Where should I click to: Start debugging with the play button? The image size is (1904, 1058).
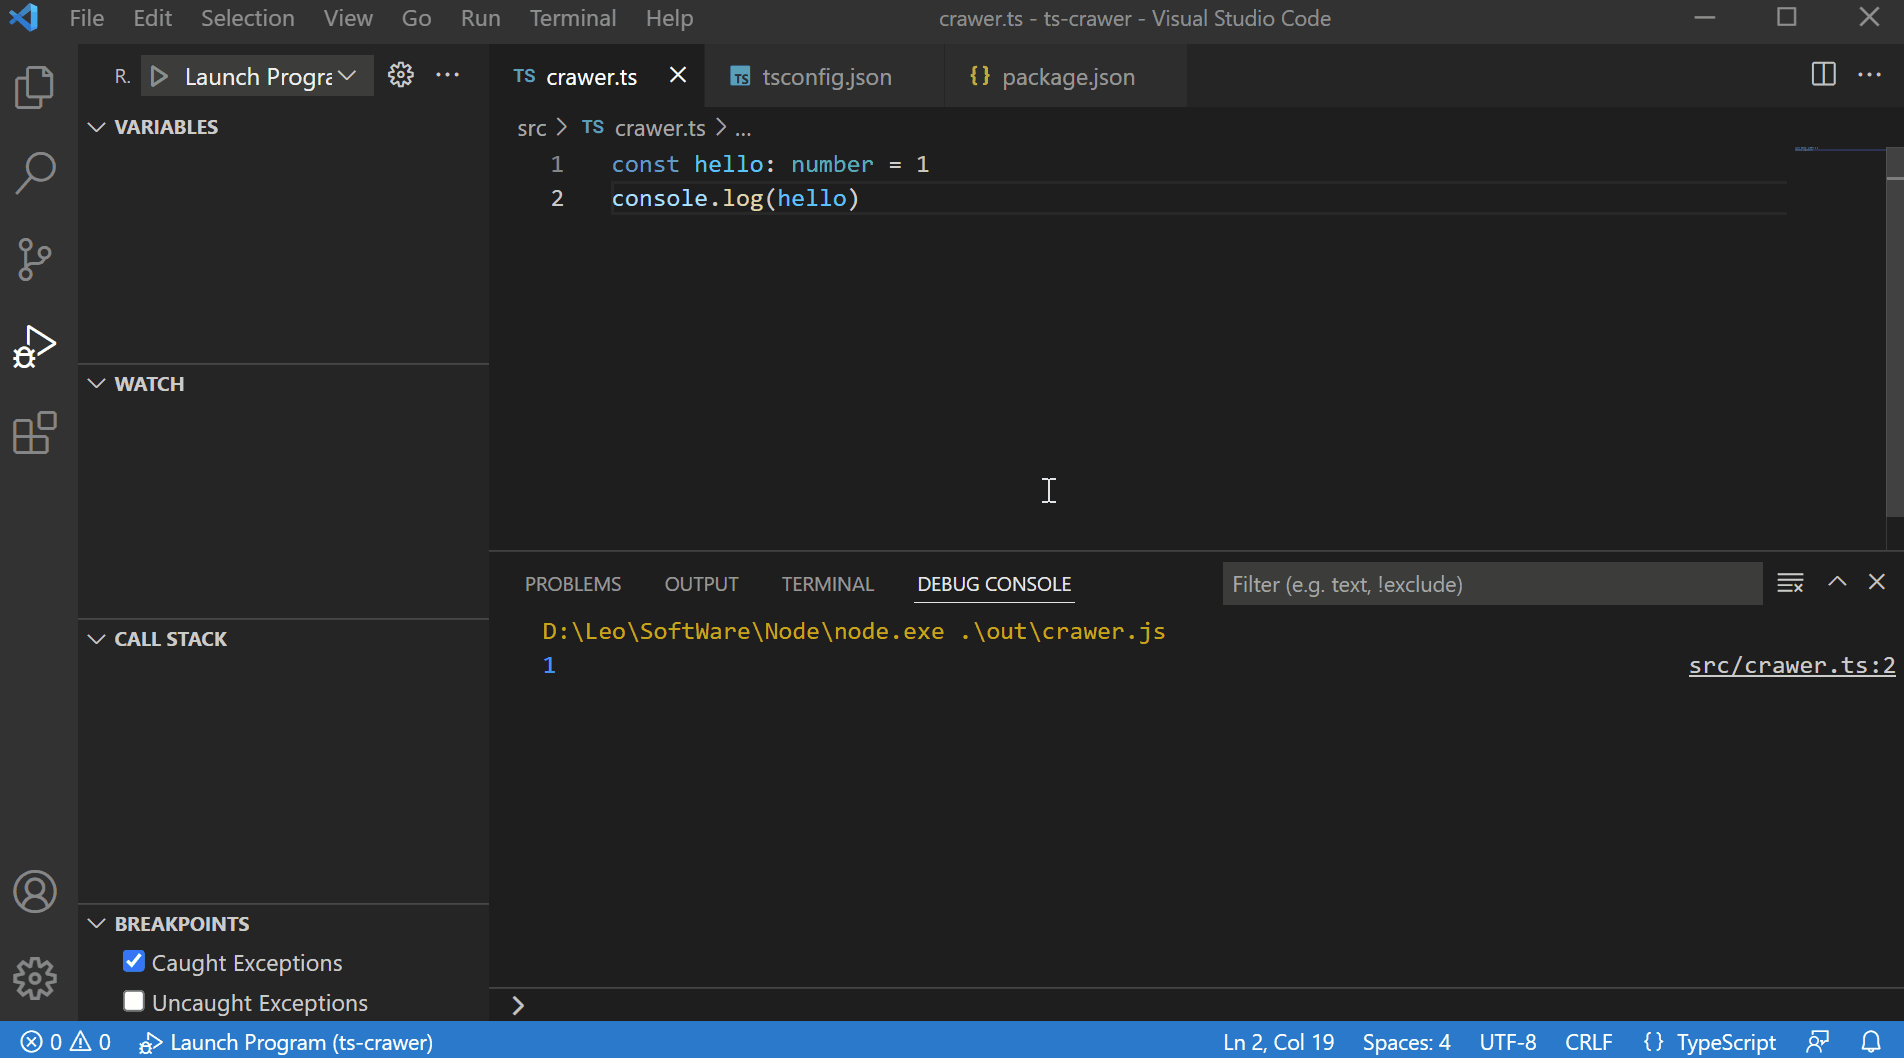point(159,75)
